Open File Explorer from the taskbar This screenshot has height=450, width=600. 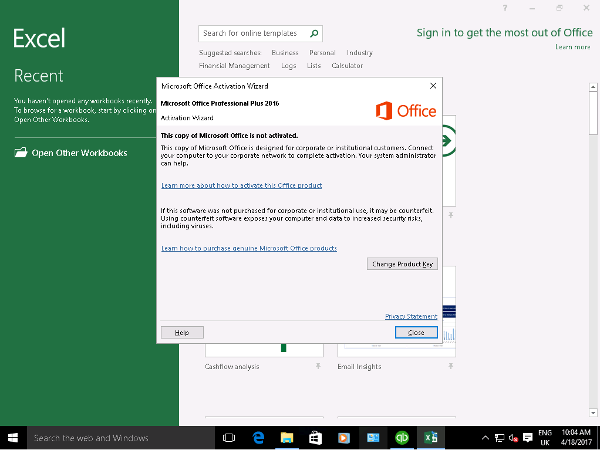point(287,438)
